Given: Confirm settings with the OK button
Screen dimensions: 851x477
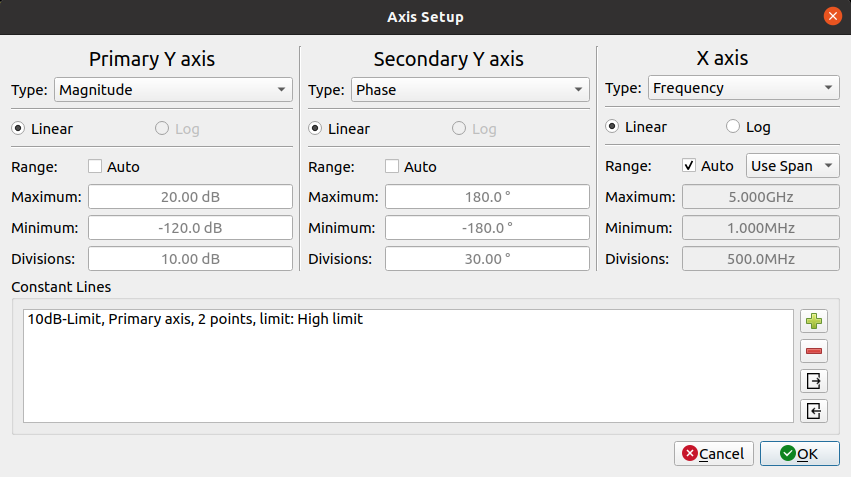Looking at the screenshot, I should coord(799,454).
